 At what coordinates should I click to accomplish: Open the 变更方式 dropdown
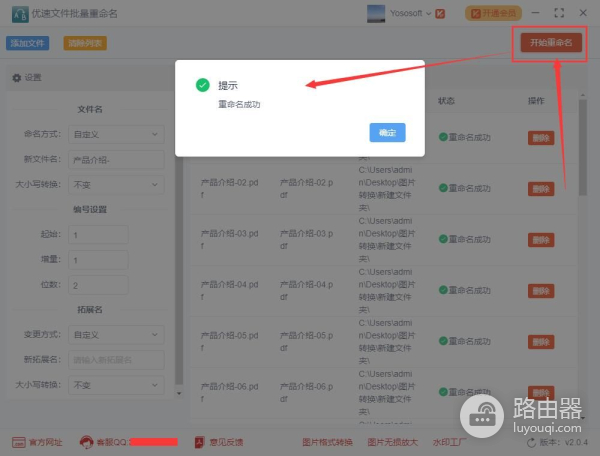pyautogui.click(x=116, y=335)
